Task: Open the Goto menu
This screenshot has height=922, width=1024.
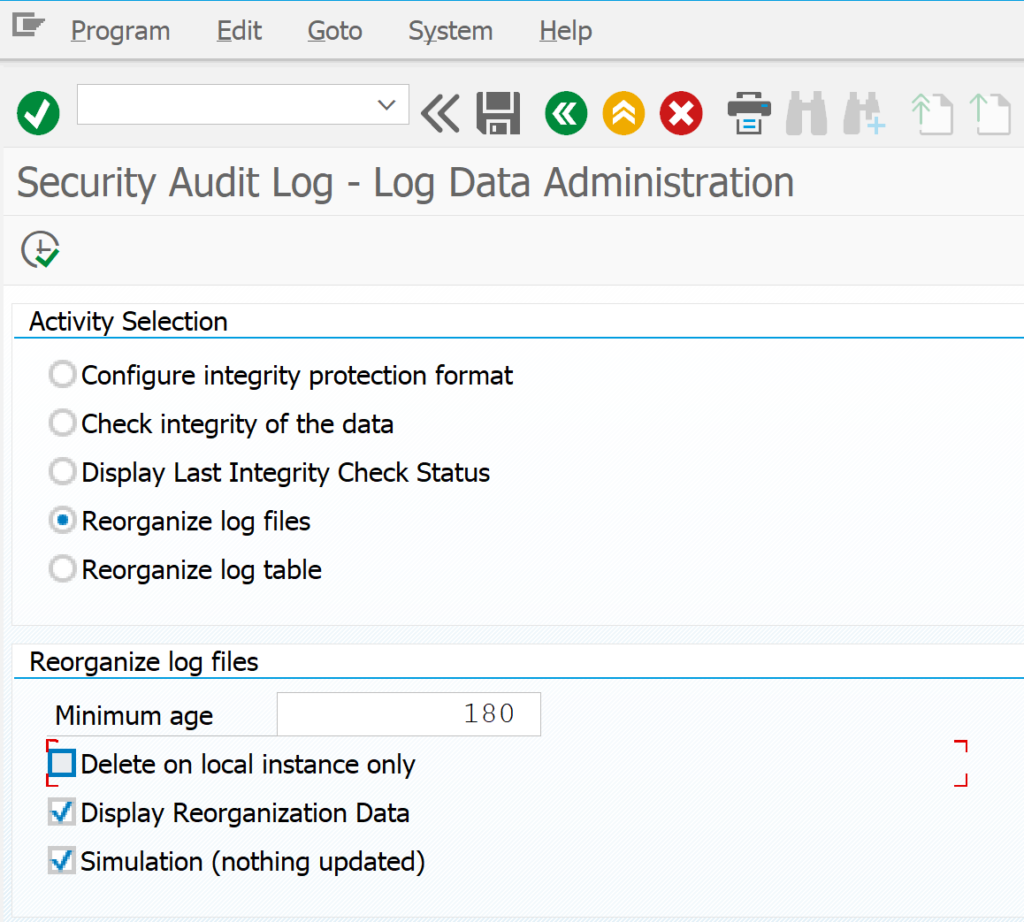Action: [334, 31]
